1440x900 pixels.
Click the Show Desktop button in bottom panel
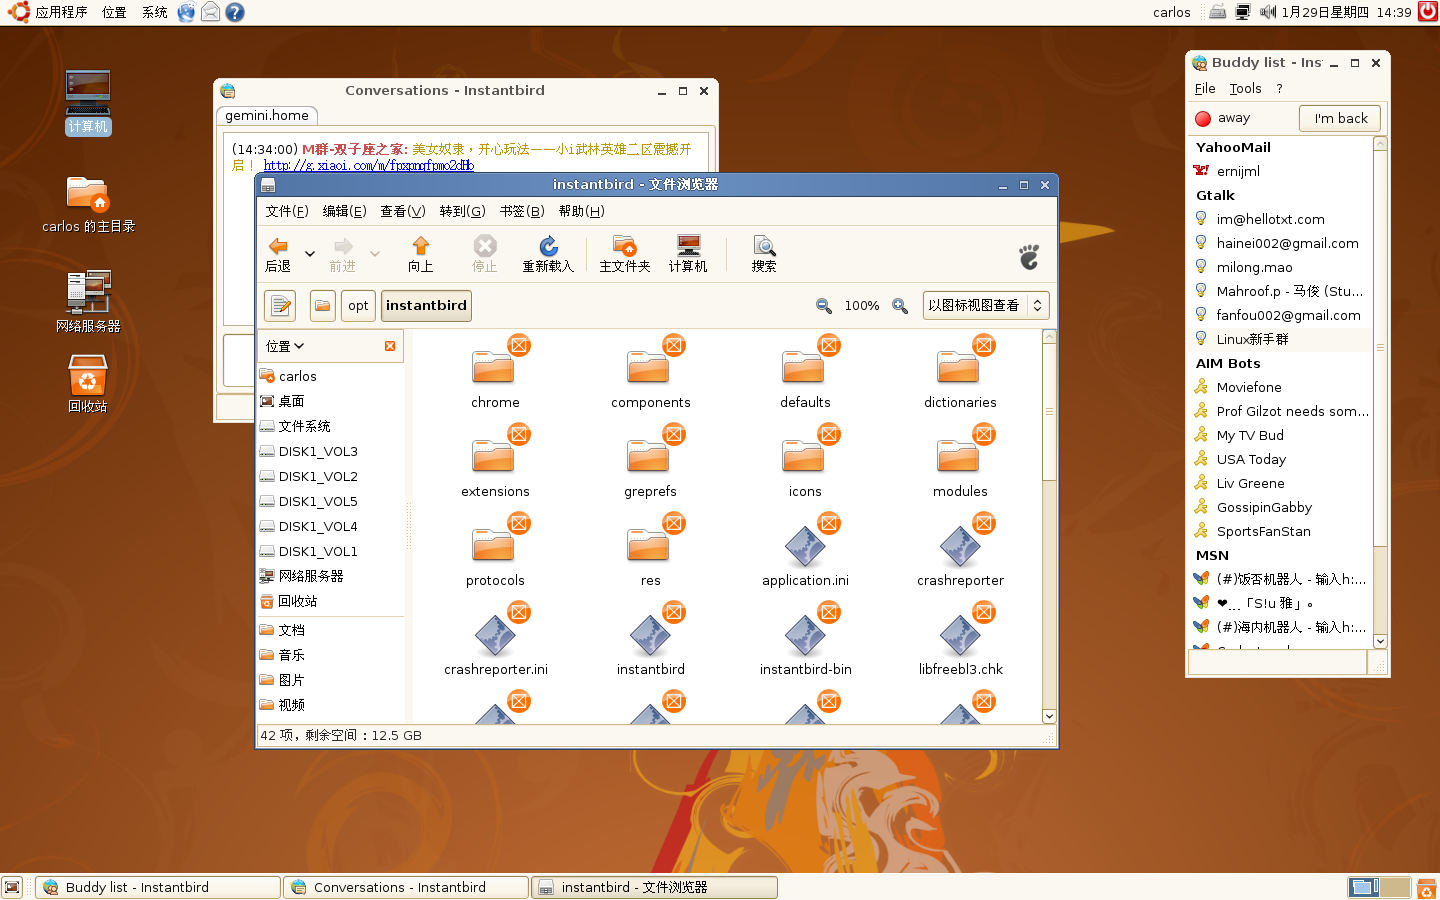point(12,887)
